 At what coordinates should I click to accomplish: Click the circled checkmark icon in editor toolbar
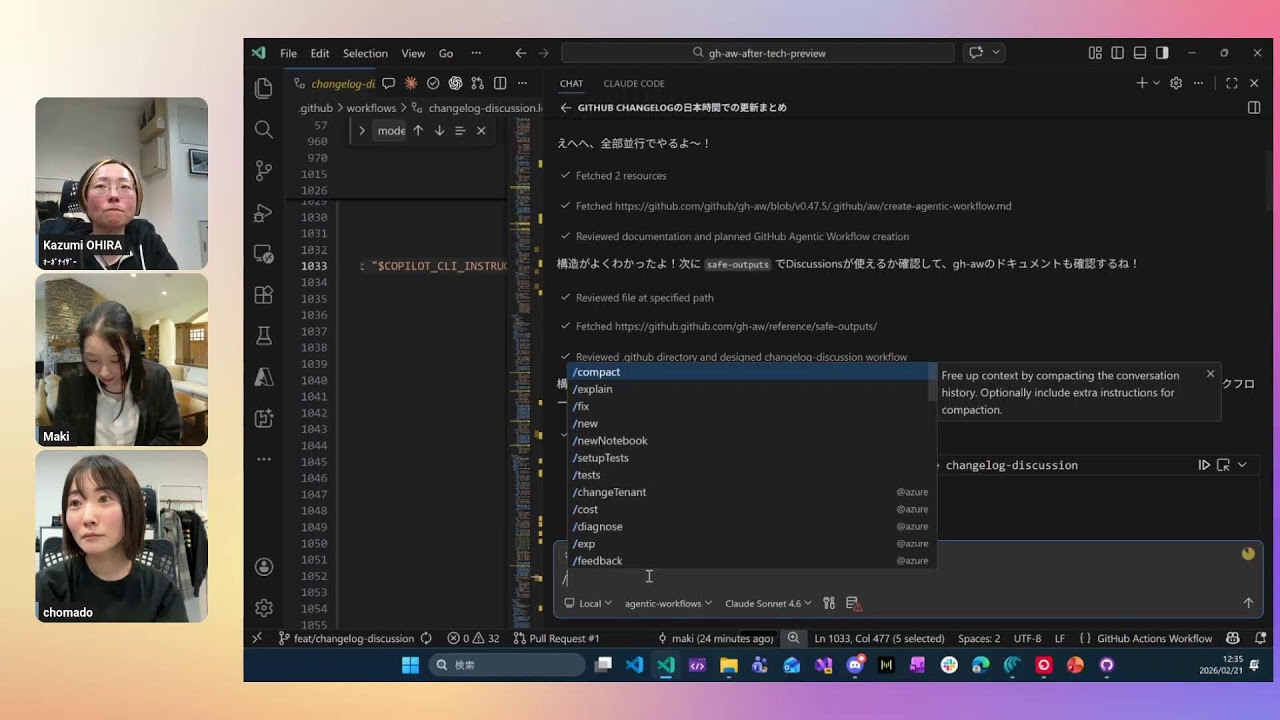pyautogui.click(x=433, y=83)
